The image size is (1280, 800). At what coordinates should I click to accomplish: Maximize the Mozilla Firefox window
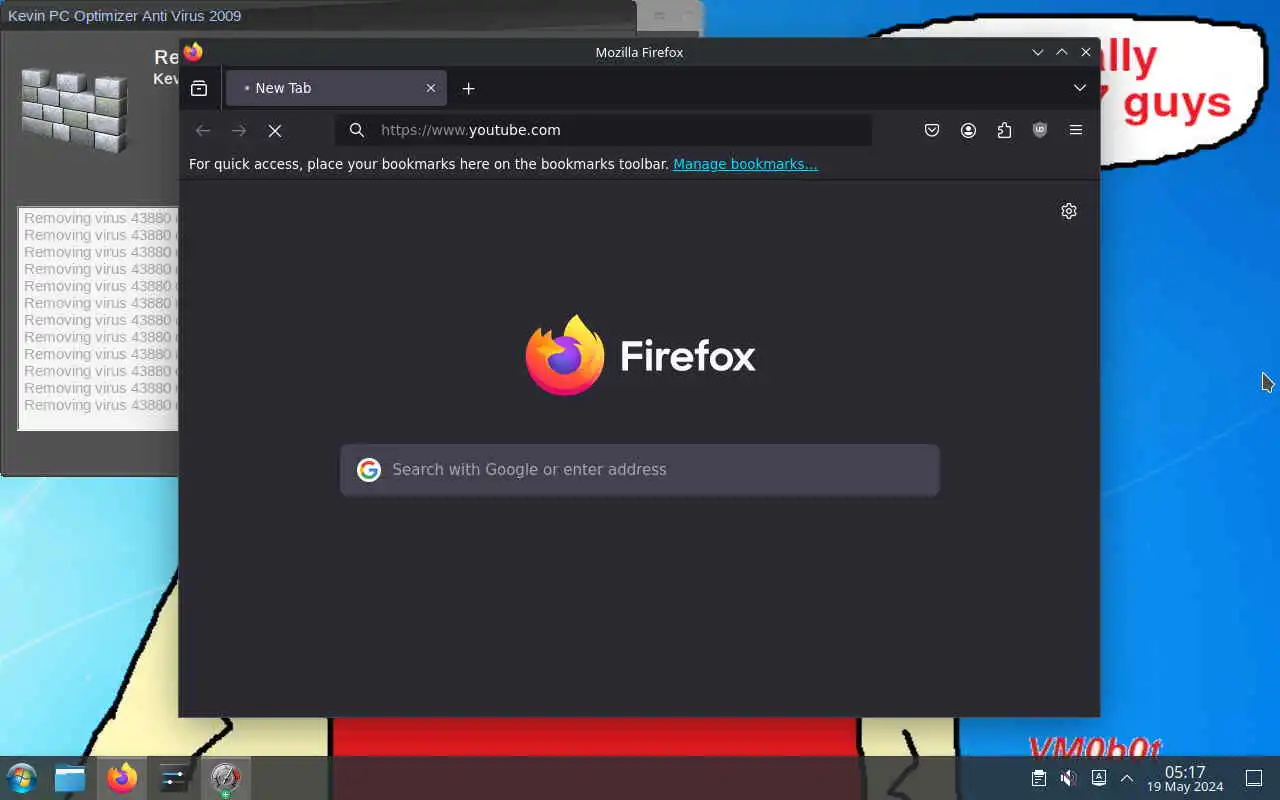(x=1062, y=52)
